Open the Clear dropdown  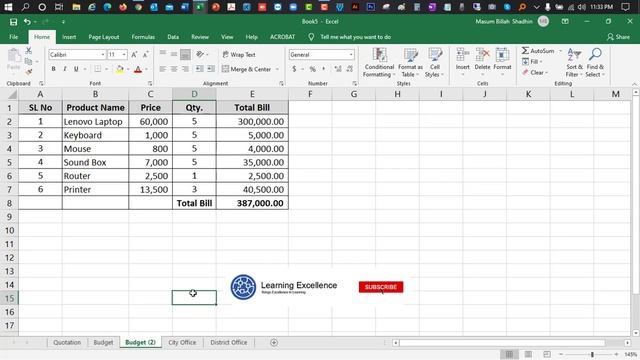click(534, 73)
